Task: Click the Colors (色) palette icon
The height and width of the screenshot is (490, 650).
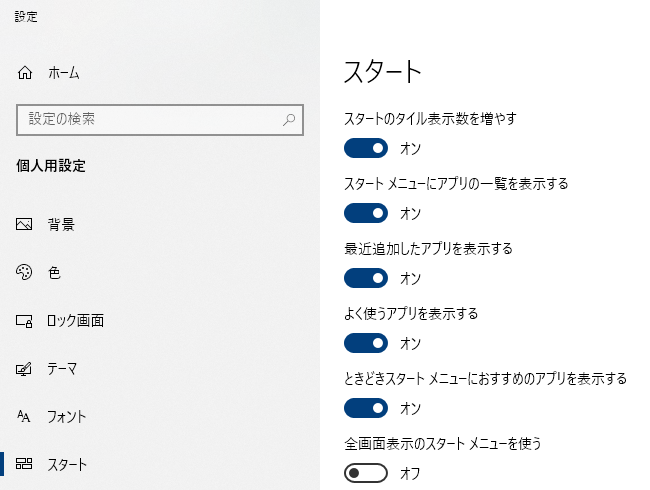Action: point(26,273)
